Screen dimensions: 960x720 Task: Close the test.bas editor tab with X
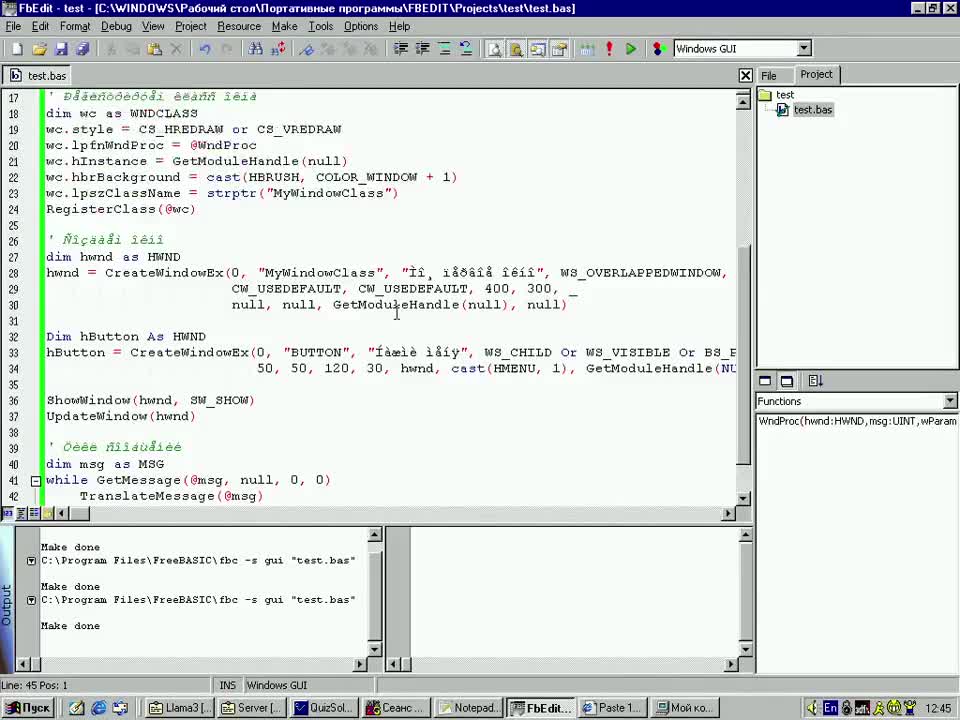[745, 75]
